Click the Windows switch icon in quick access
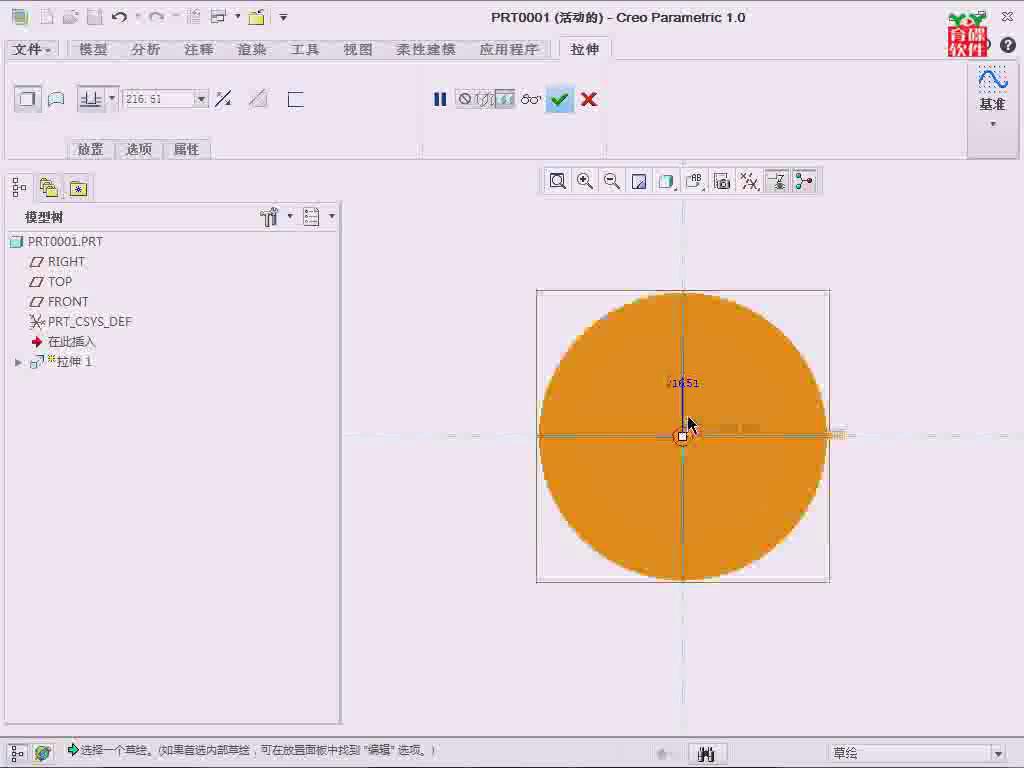Image resolution: width=1024 pixels, height=768 pixels. pos(218,18)
